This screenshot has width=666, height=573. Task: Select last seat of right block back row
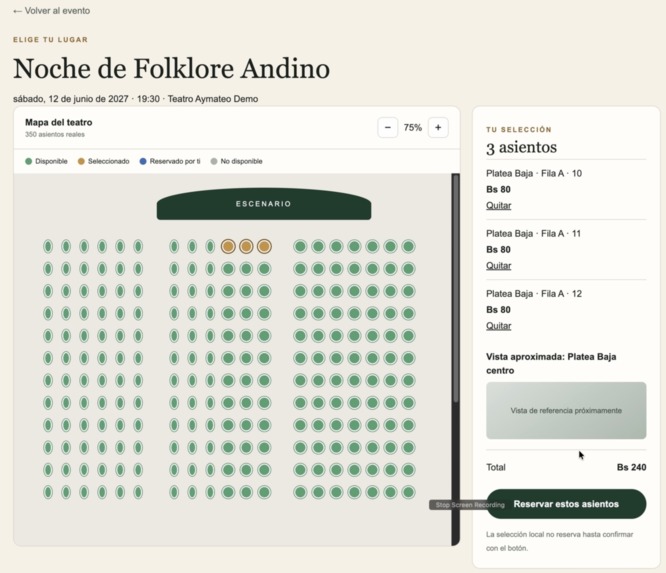(x=408, y=492)
